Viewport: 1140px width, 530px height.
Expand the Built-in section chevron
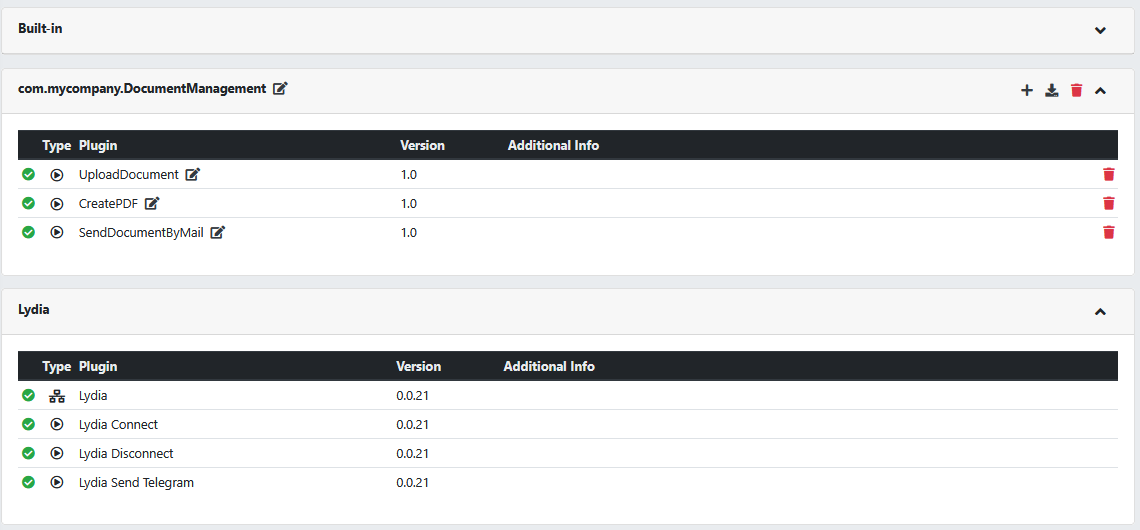1100,31
